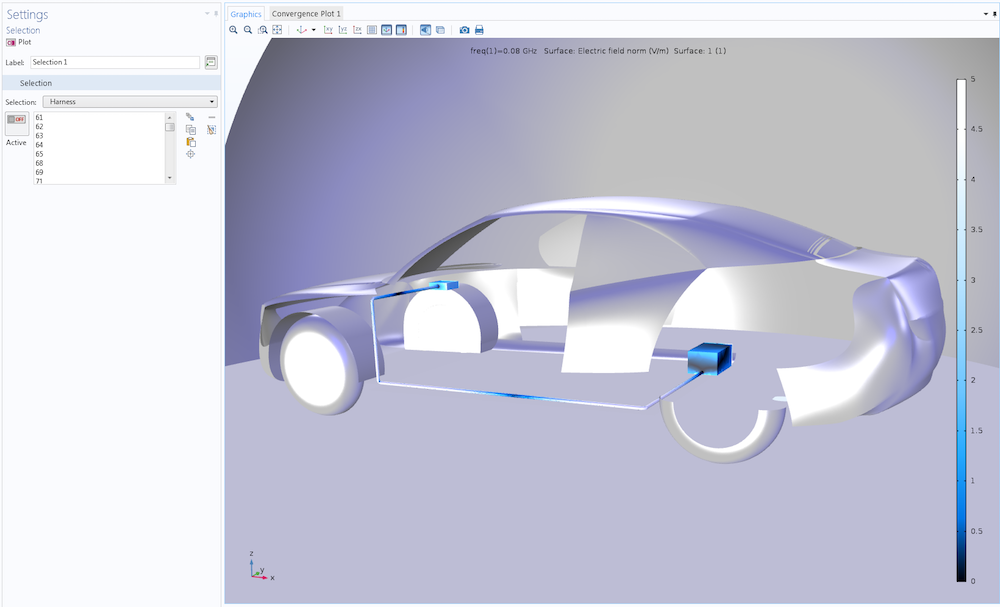
Task: Open the Harness selection dropdown
Action: pyautogui.click(x=130, y=102)
